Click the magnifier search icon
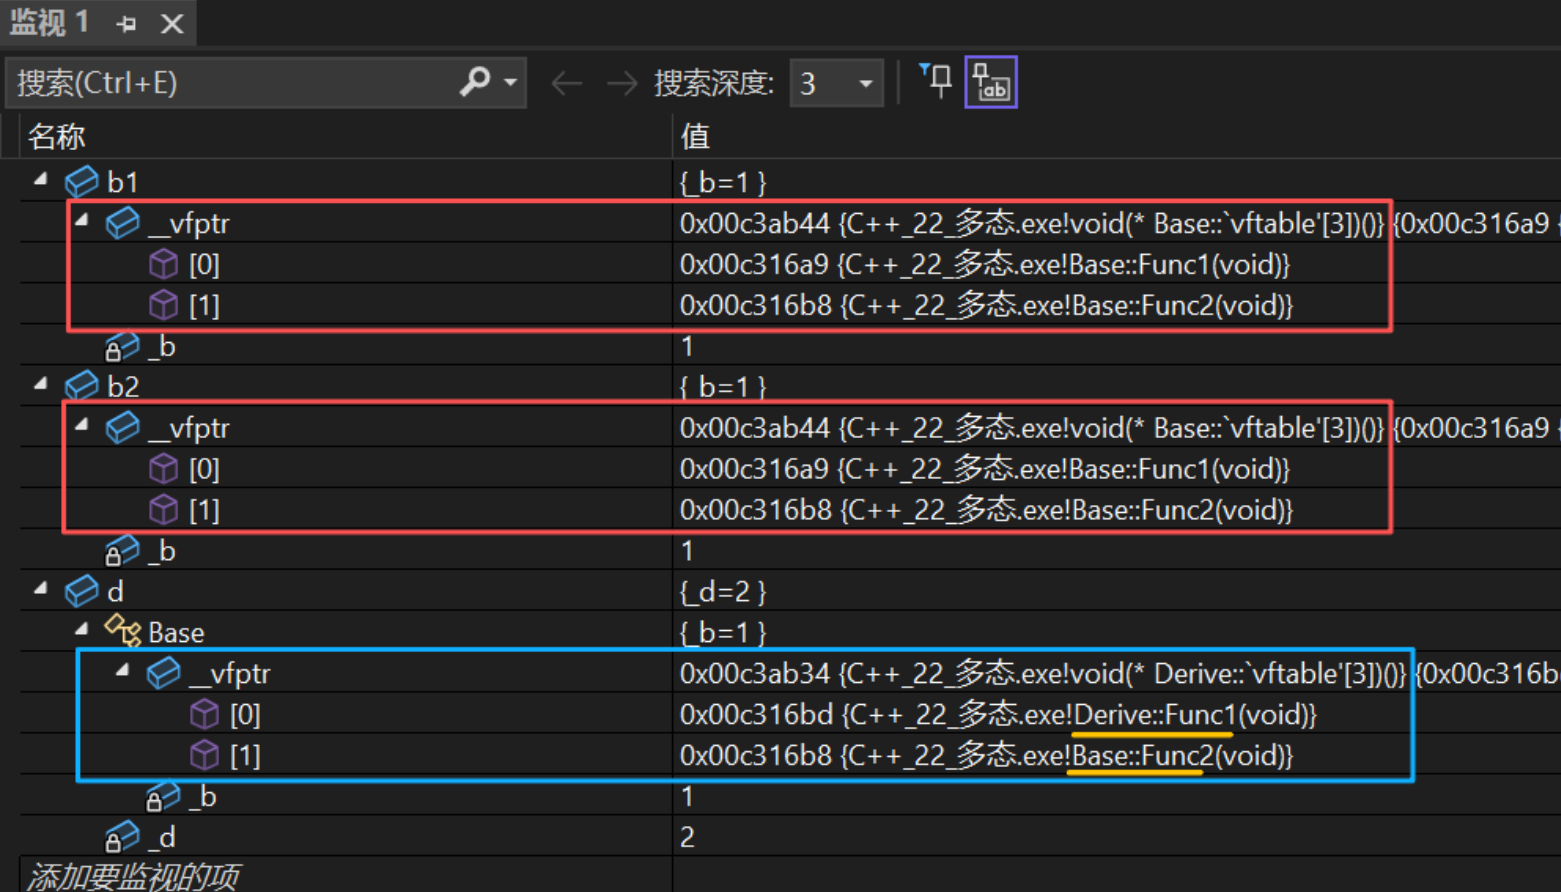This screenshot has width=1561, height=892. 475,81
